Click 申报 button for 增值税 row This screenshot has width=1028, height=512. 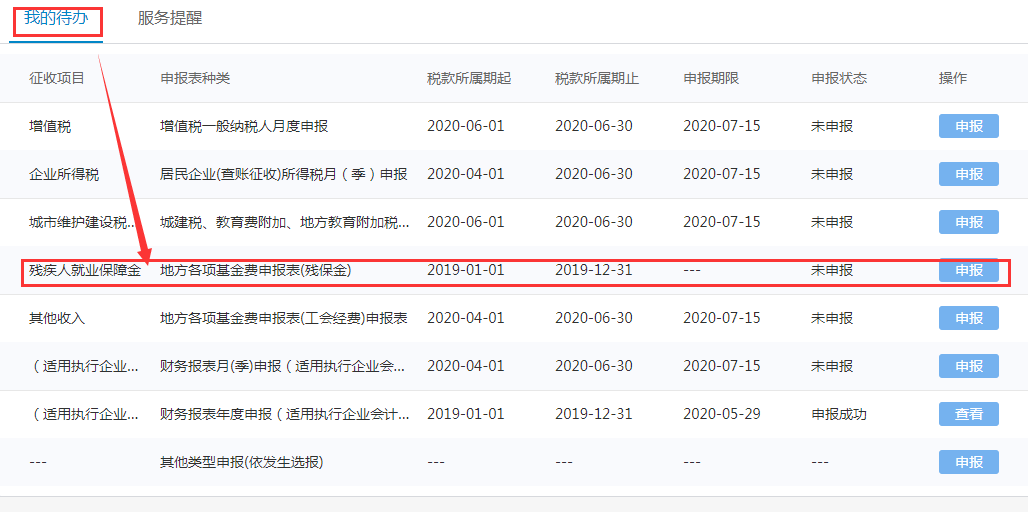[968, 126]
